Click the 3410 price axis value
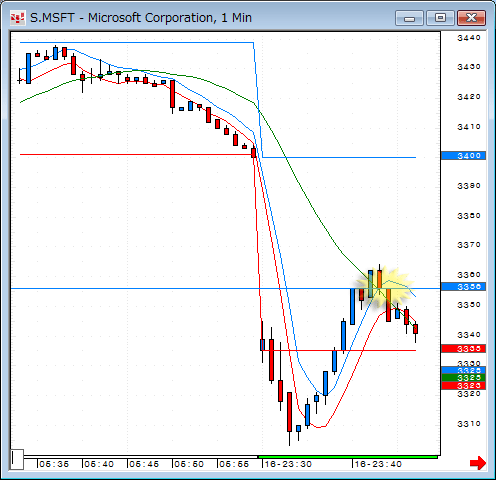496x480 pixels. (x=469, y=127)
